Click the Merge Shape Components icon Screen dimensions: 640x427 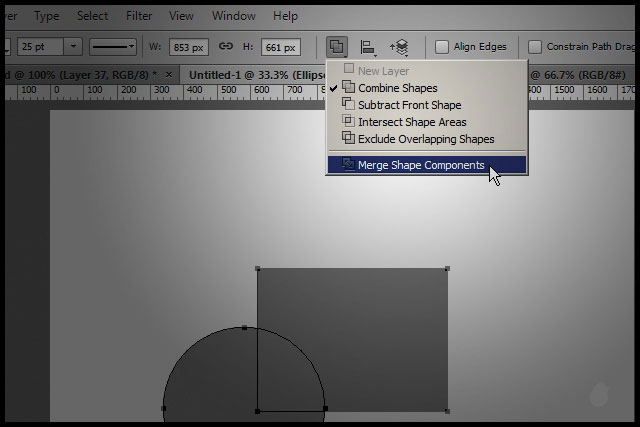[348, 165]
